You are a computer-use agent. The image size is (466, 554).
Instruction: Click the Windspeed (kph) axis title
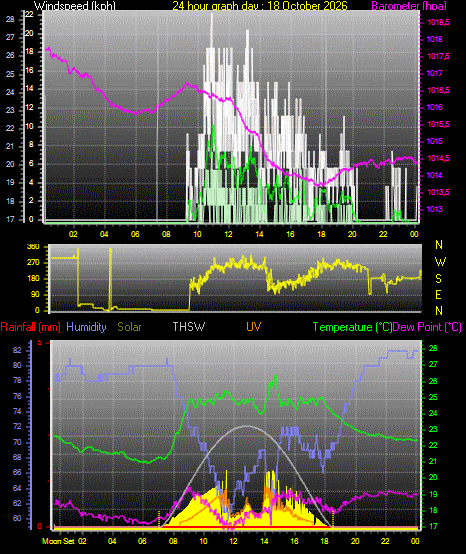pyautogui.click(x=75, y=6)
